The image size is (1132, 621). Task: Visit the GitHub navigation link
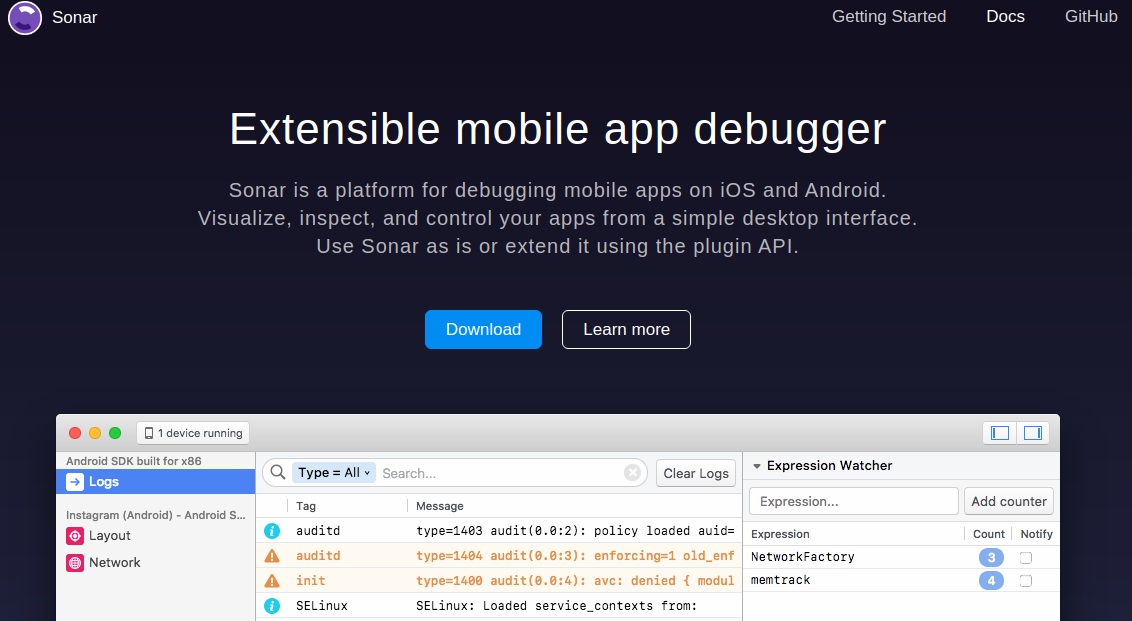pyautogui.click(x=1091, y=17)
